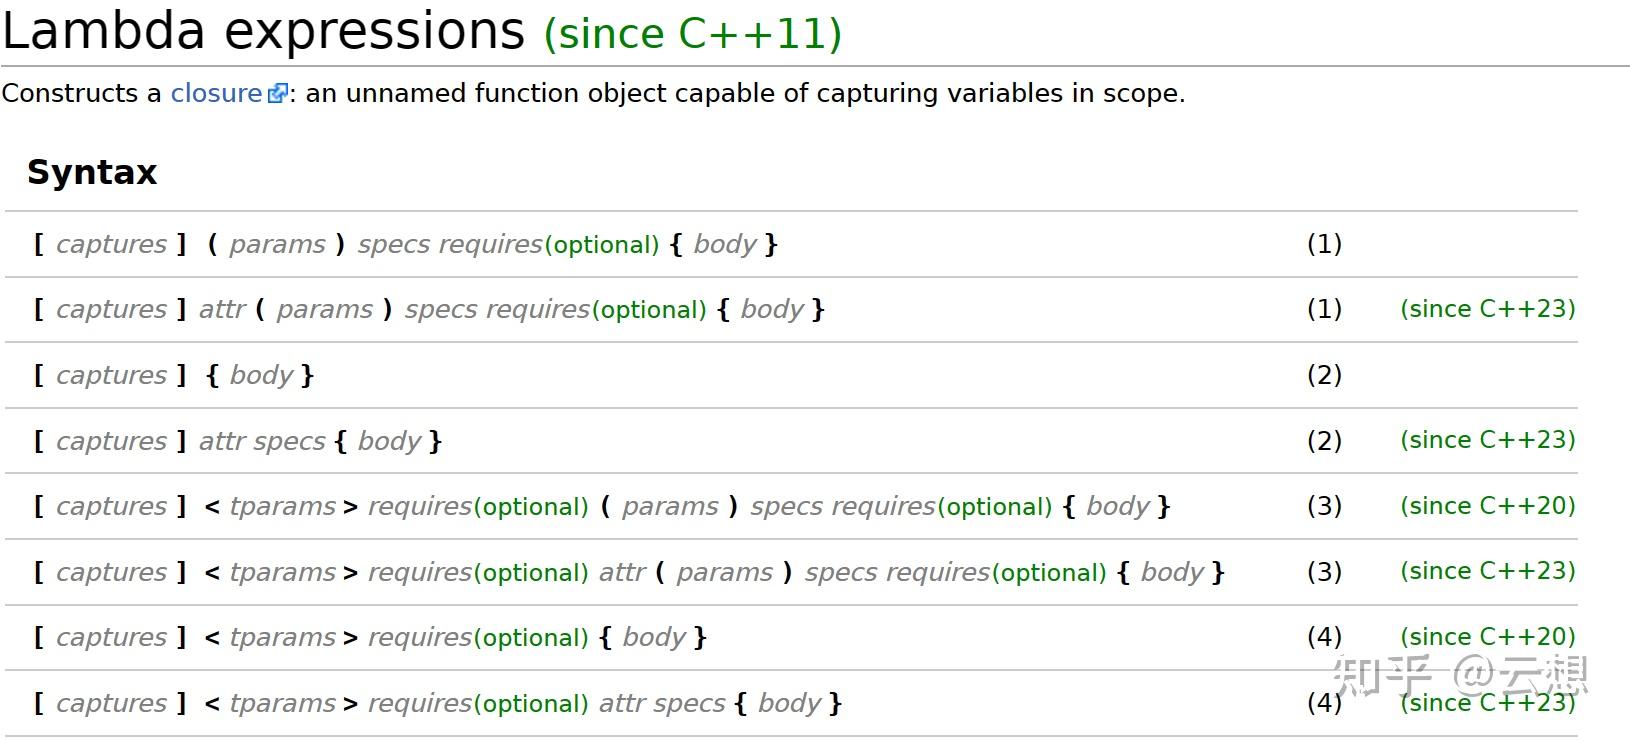Click (since C++20) label on form (4)

pos(1487,637)
